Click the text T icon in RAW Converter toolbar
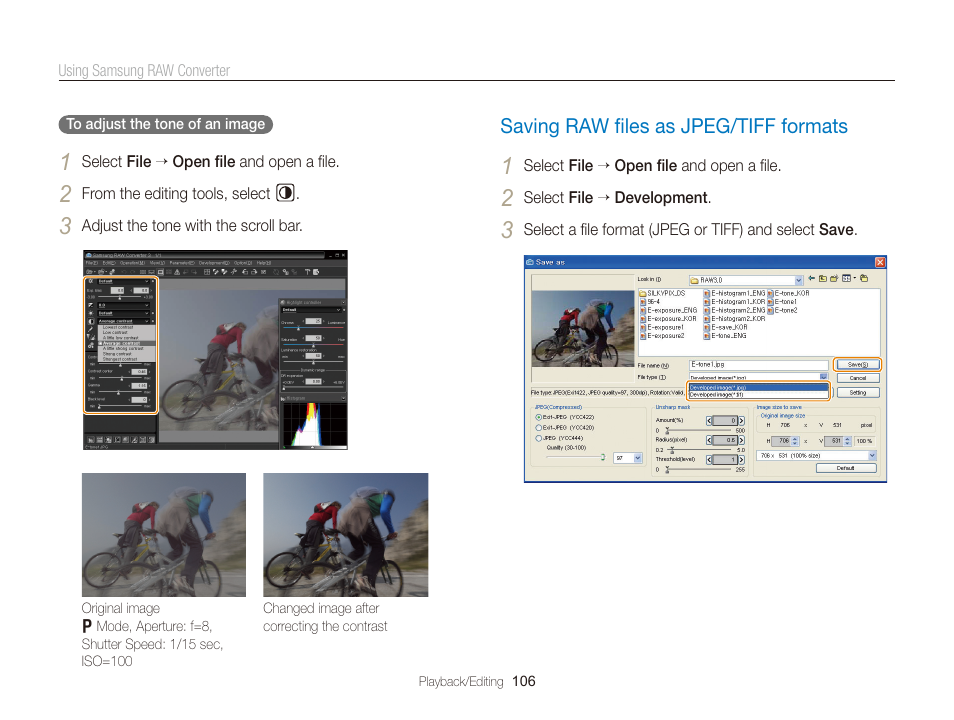This screenshot has height=720, width=954. pos(307,271)
